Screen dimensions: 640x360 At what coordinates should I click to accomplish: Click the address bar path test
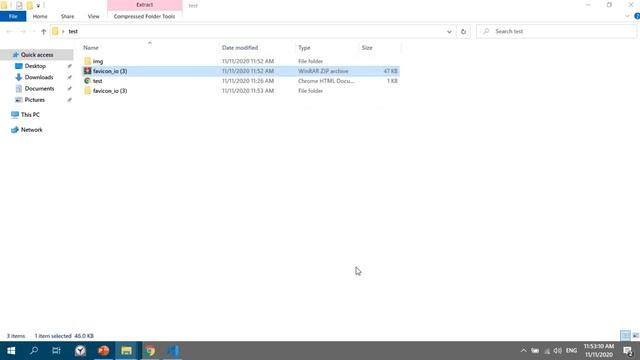click(x=73, y=31)
